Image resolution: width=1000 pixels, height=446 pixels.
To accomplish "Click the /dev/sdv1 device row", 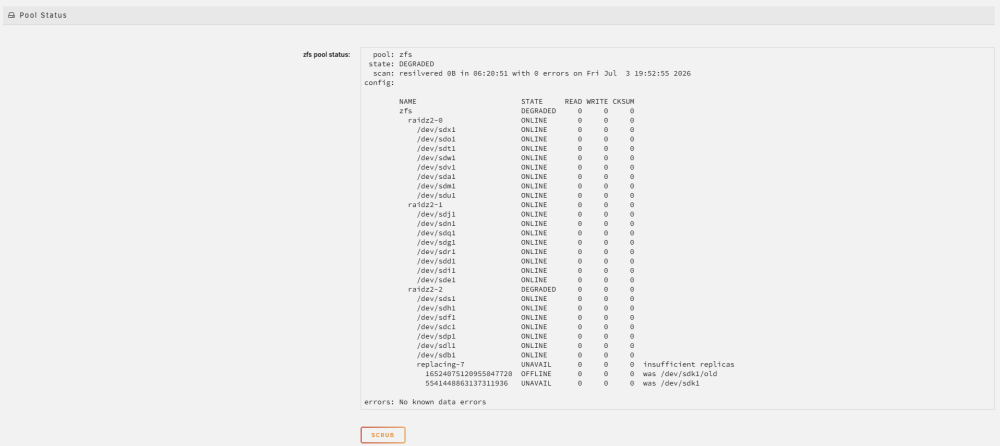I will tap(526, 167).
